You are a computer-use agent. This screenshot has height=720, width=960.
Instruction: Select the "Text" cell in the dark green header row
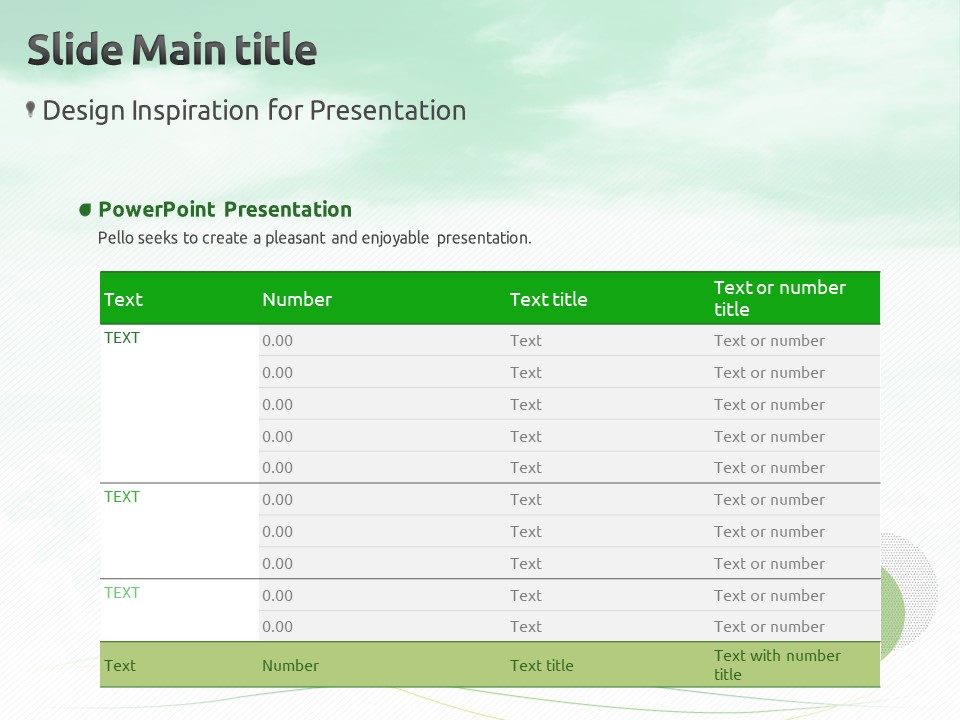124,299
